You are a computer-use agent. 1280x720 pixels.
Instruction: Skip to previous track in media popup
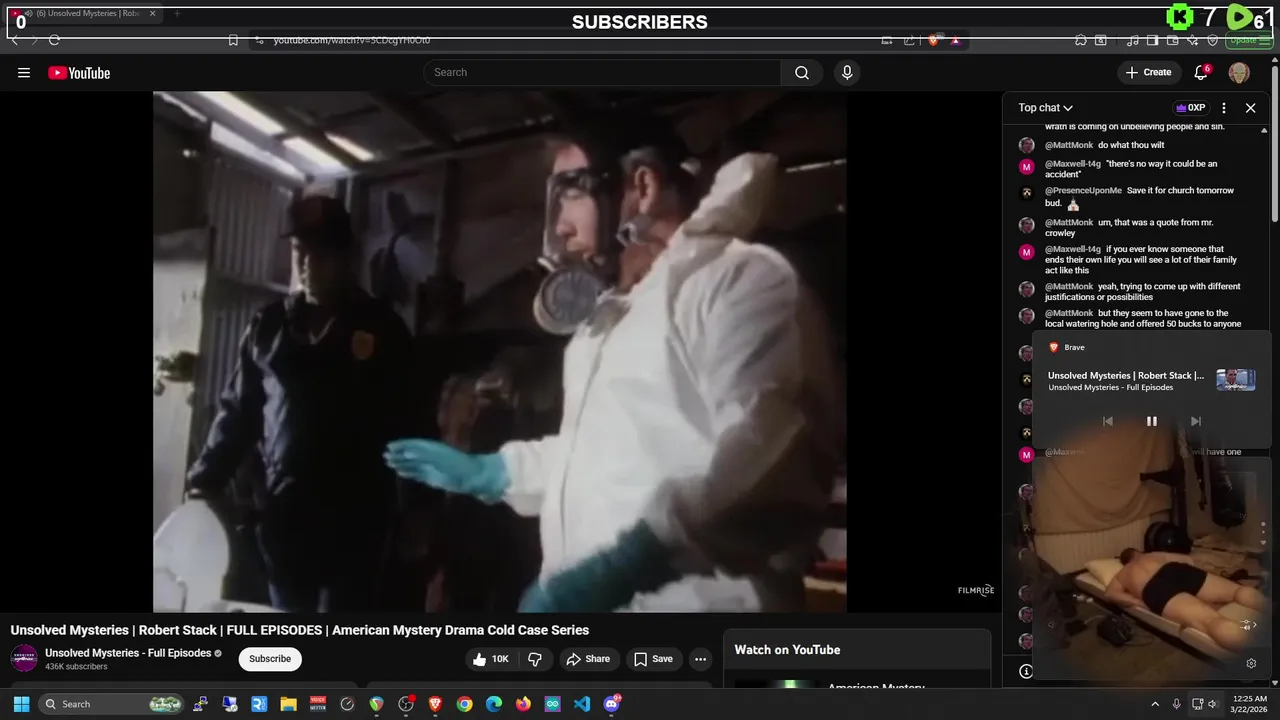pyautogui.click(x=1107, y=421)
